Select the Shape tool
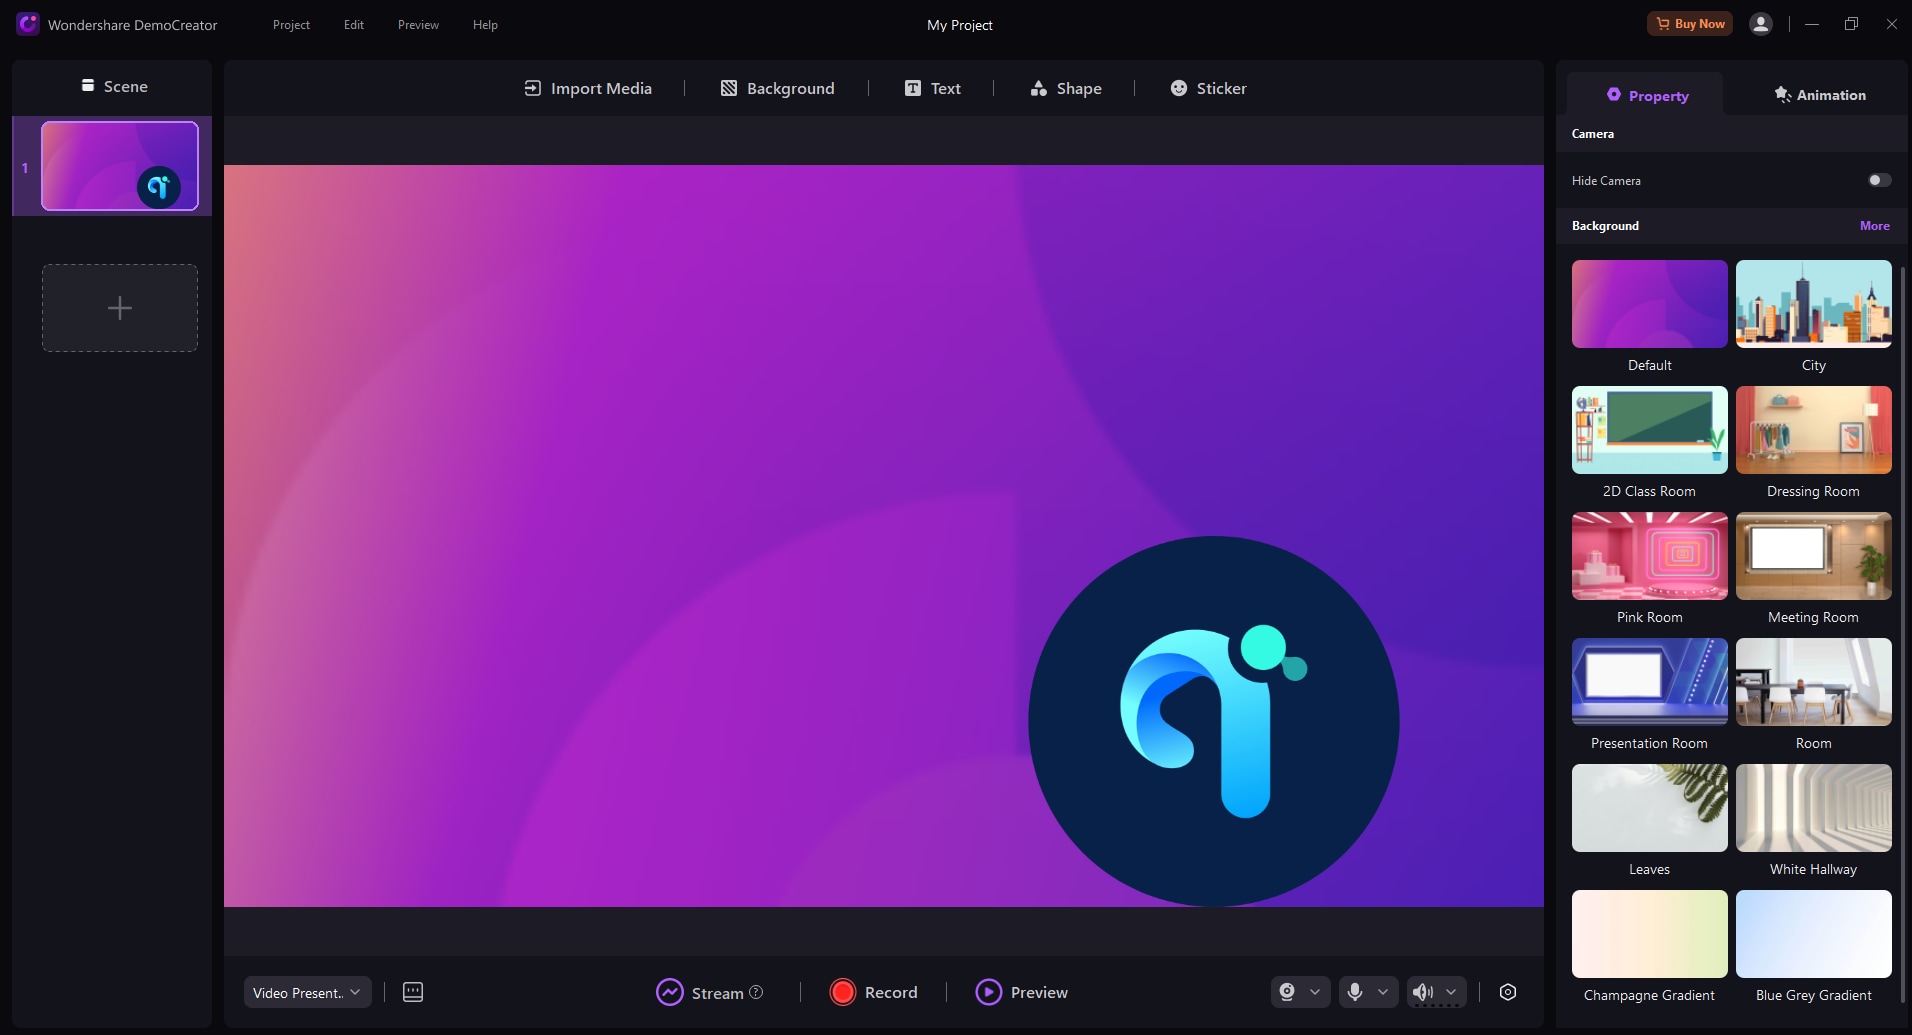The height and width of the screenshot is (1035, 1912). pos(1065,88)
